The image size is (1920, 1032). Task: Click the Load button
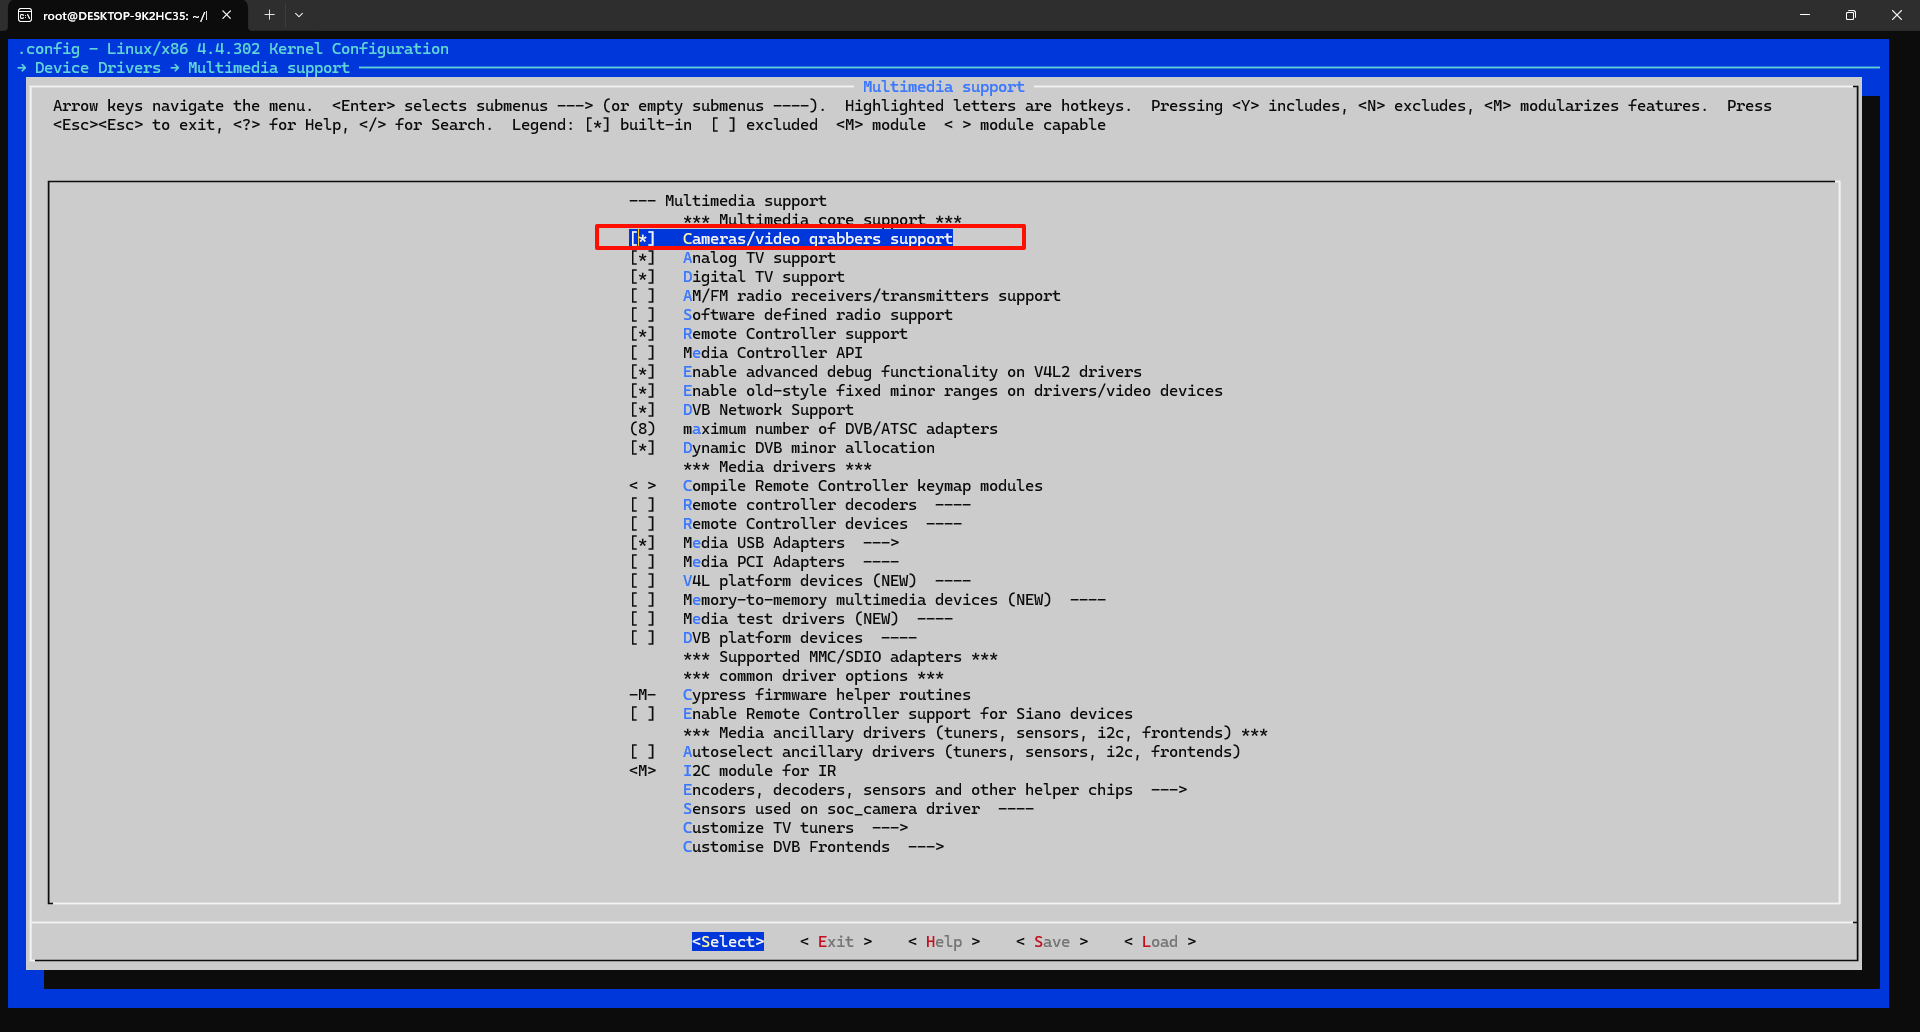[1159, 942]
